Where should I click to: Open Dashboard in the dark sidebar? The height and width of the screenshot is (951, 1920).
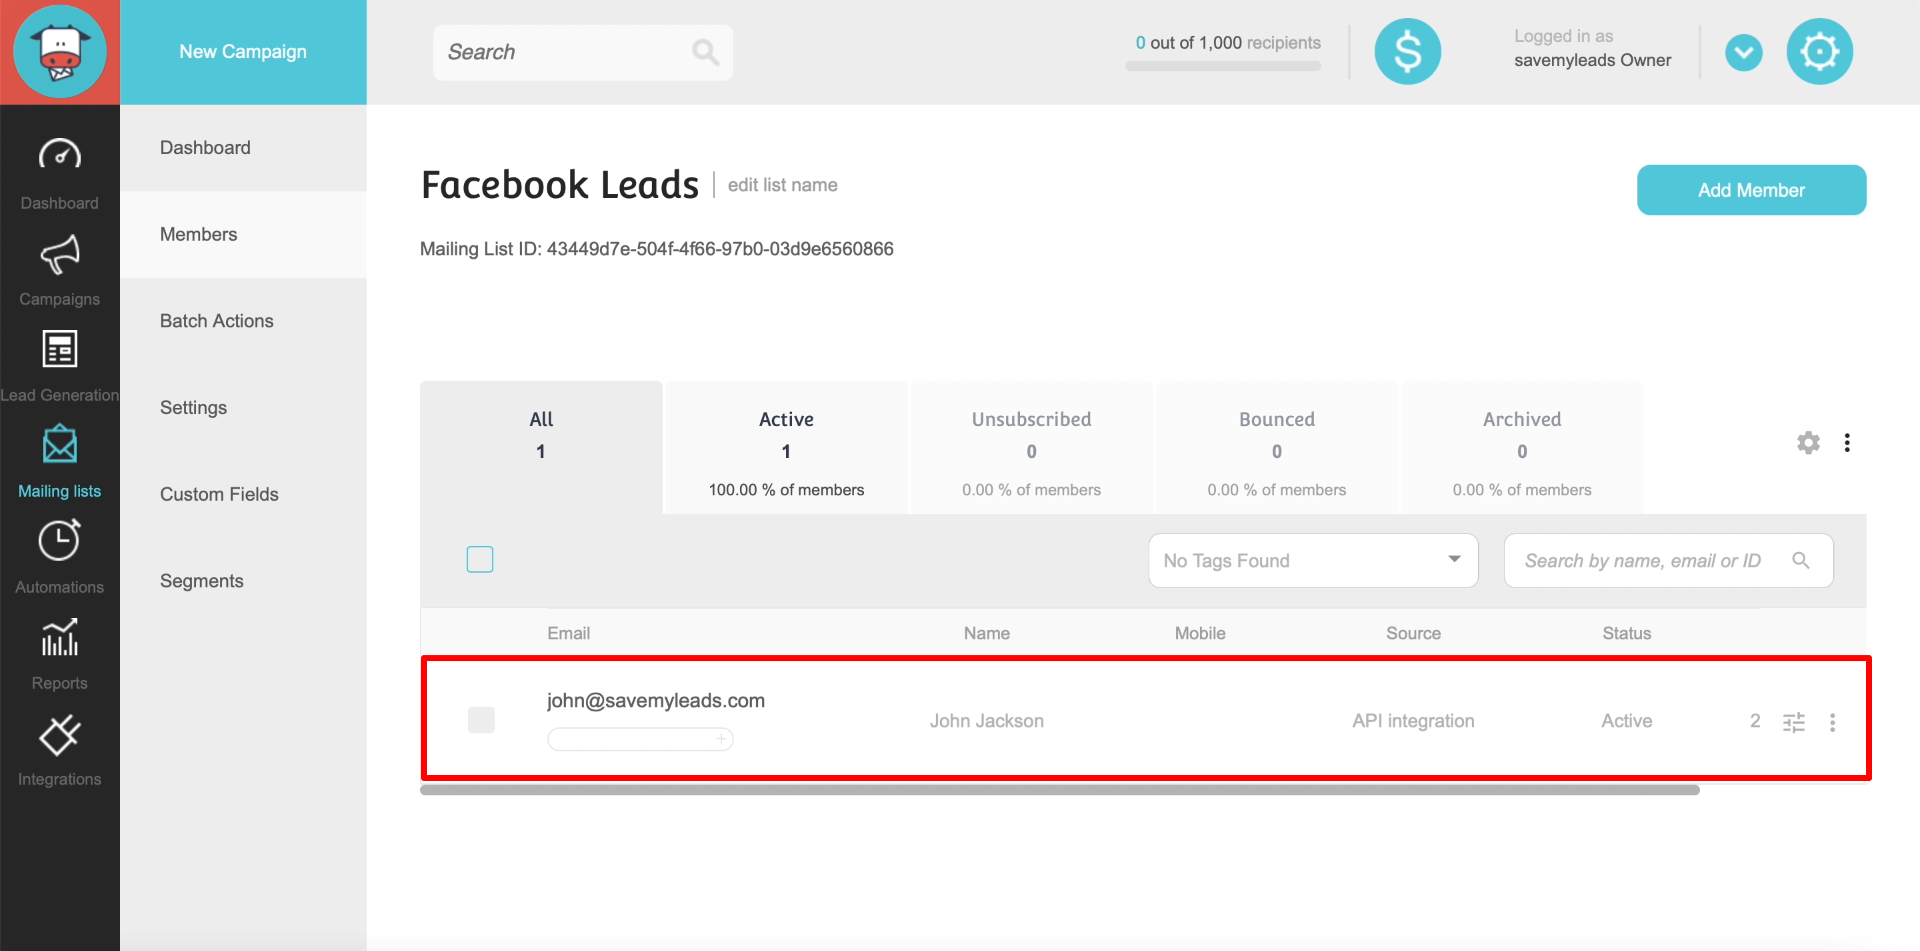(60, 173)
